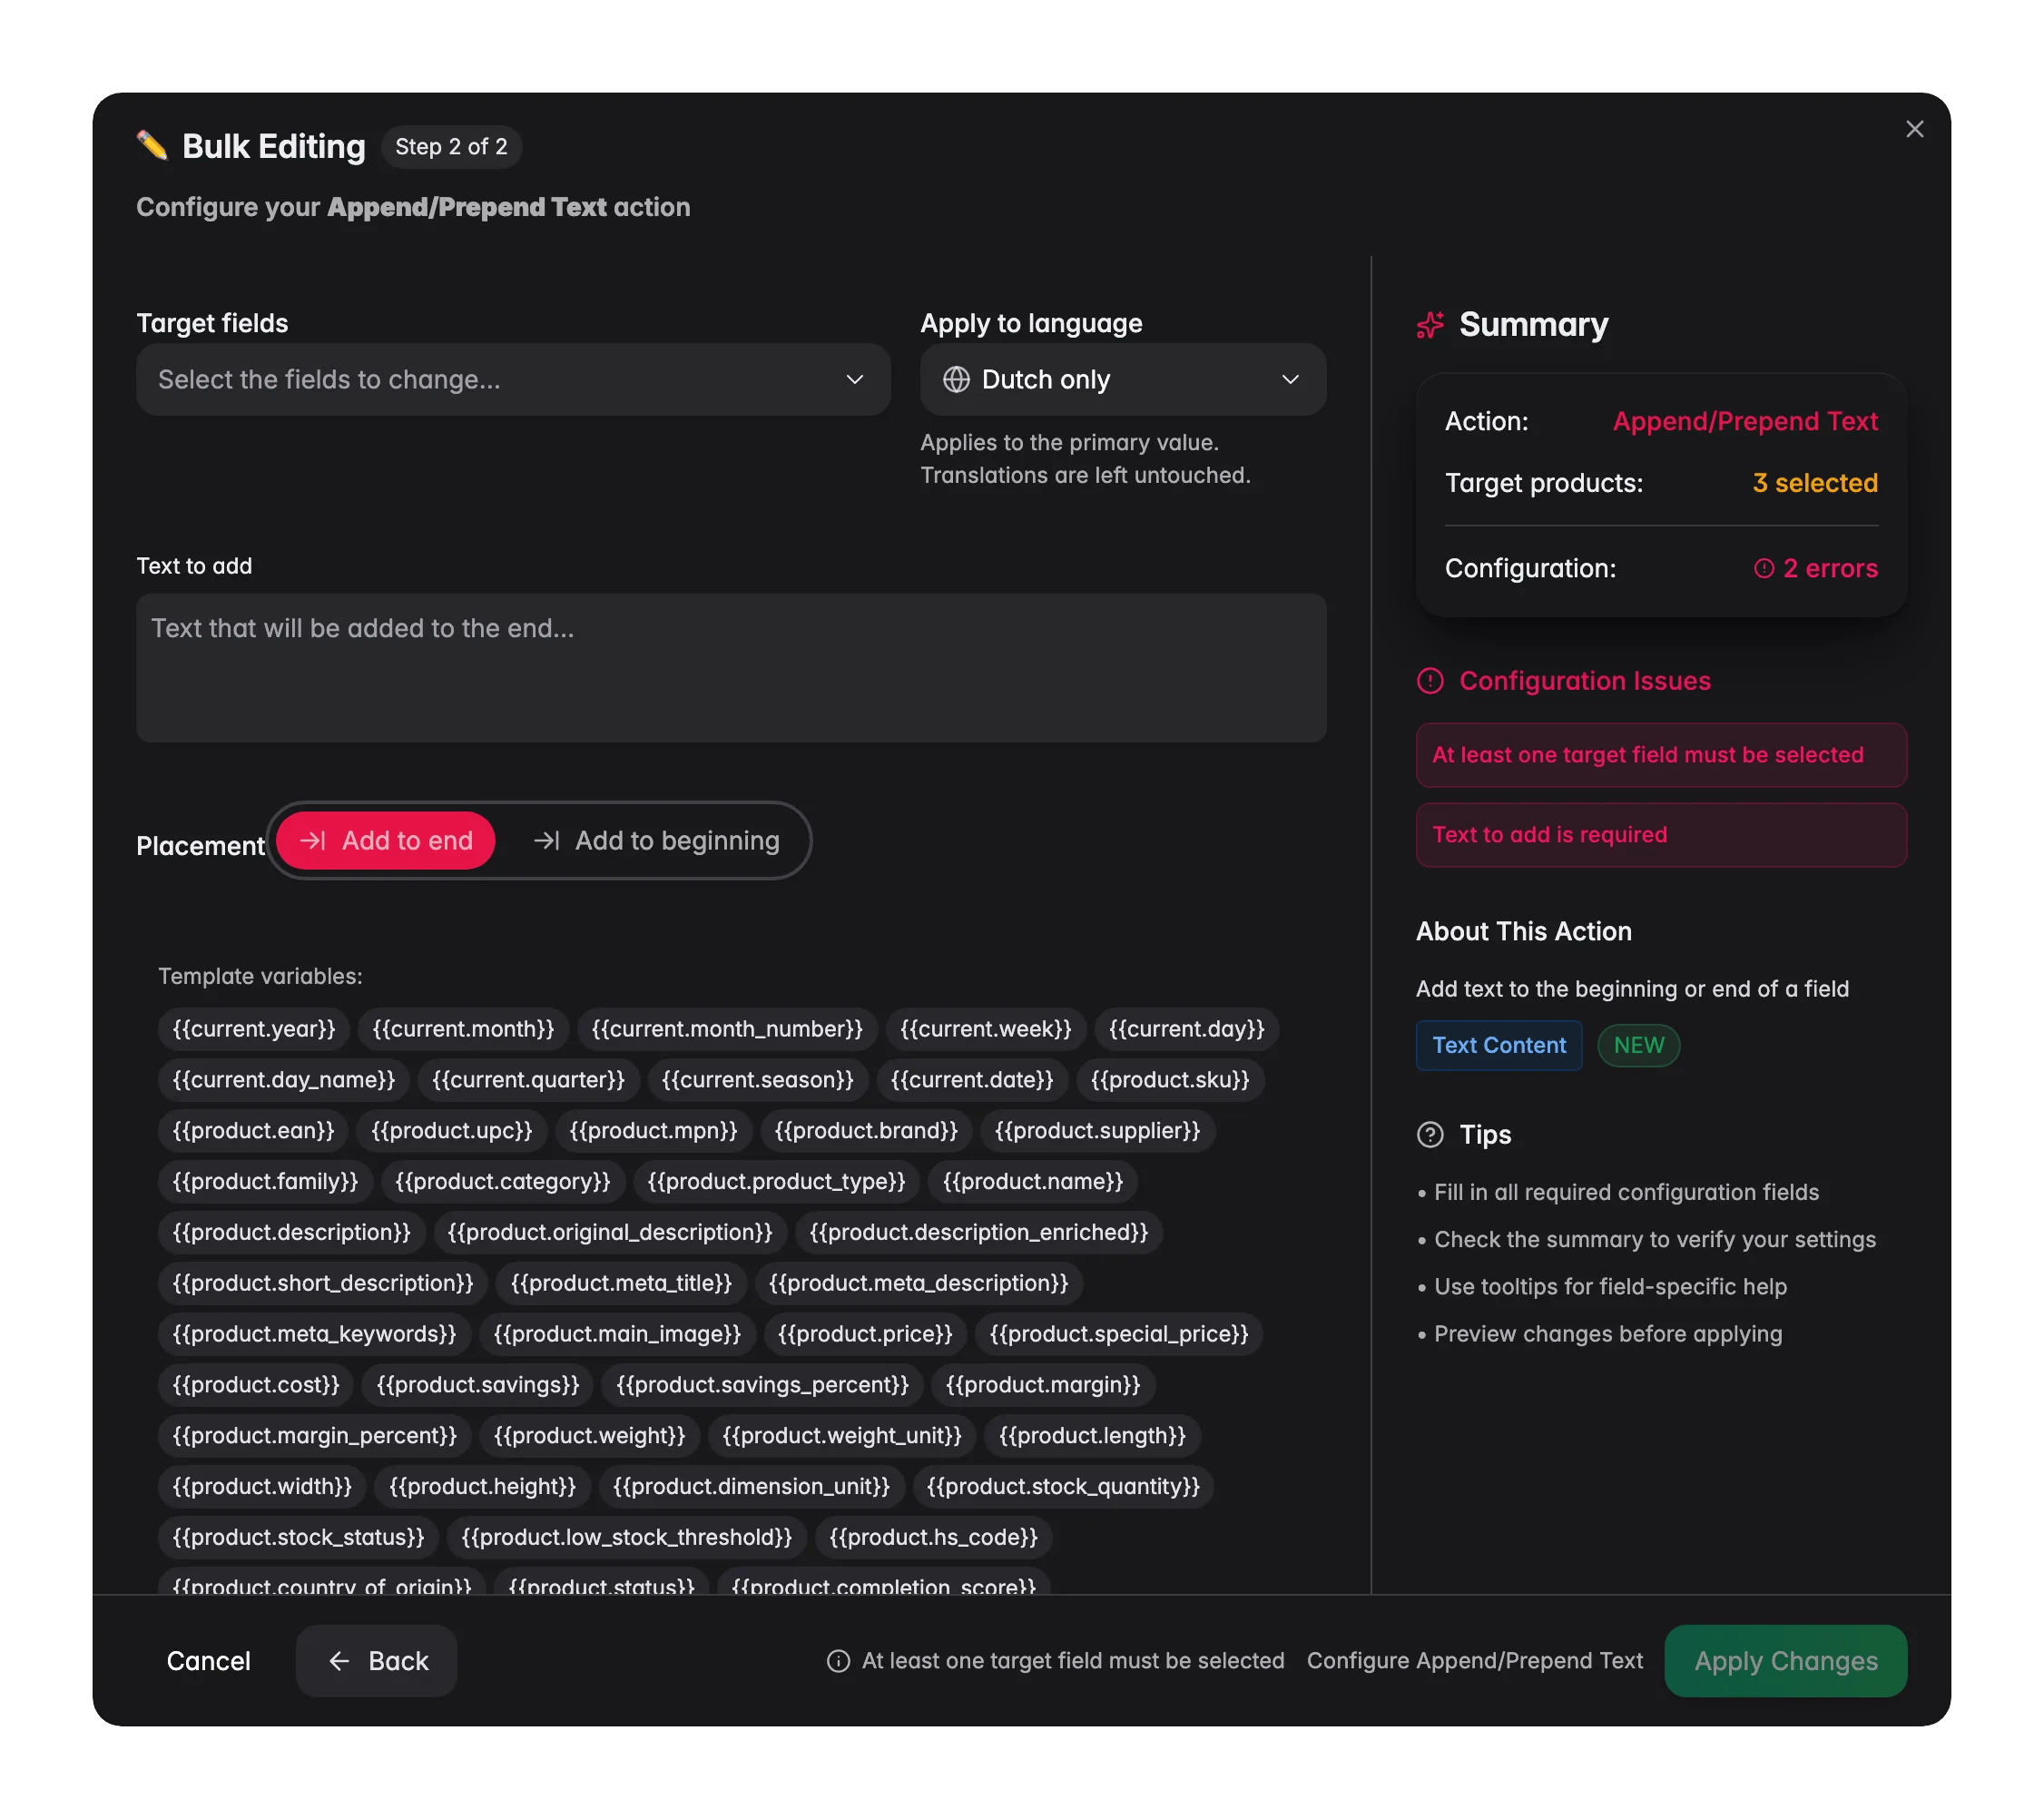The height and width of the screenshot is (1819, 2044).
Task: Click the Step 2 of 2 badge
Action: 451,146
